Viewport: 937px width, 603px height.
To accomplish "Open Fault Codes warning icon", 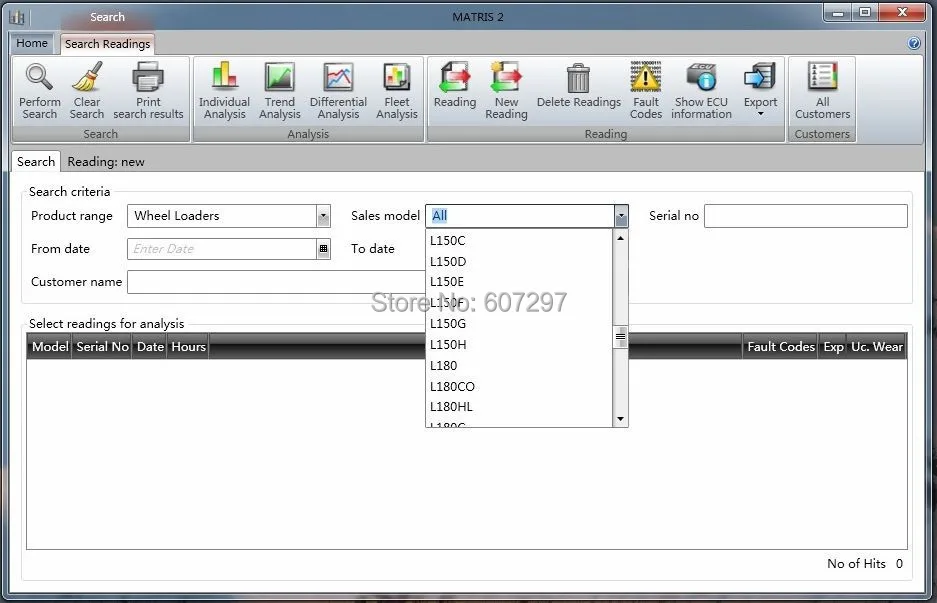I will tap(645, 78).
